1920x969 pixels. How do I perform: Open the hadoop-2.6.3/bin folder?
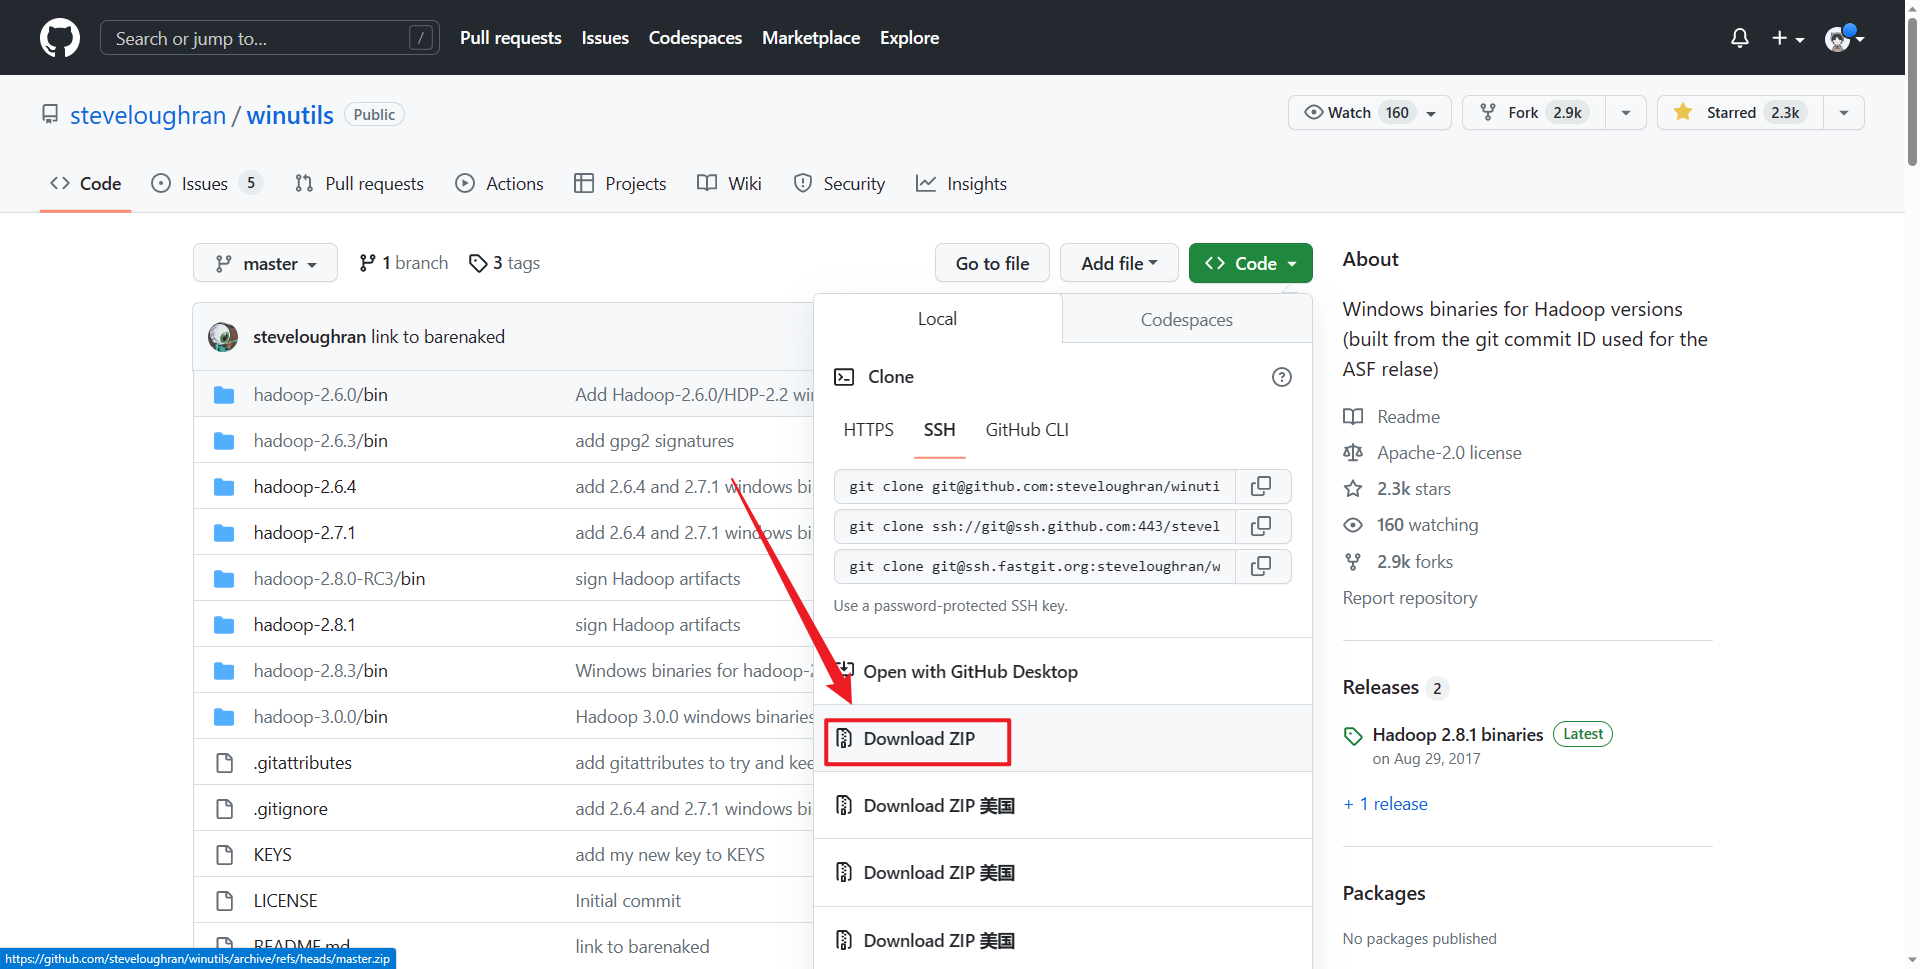pos(321,441)
